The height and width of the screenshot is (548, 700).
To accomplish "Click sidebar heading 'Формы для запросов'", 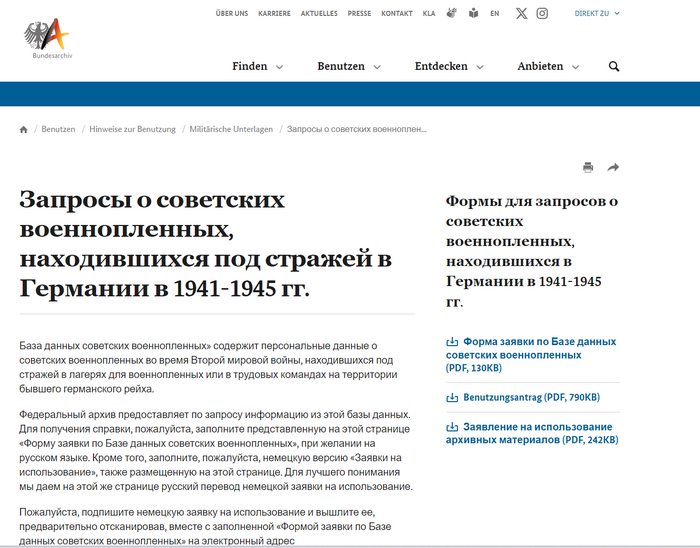I will [532, 251].
